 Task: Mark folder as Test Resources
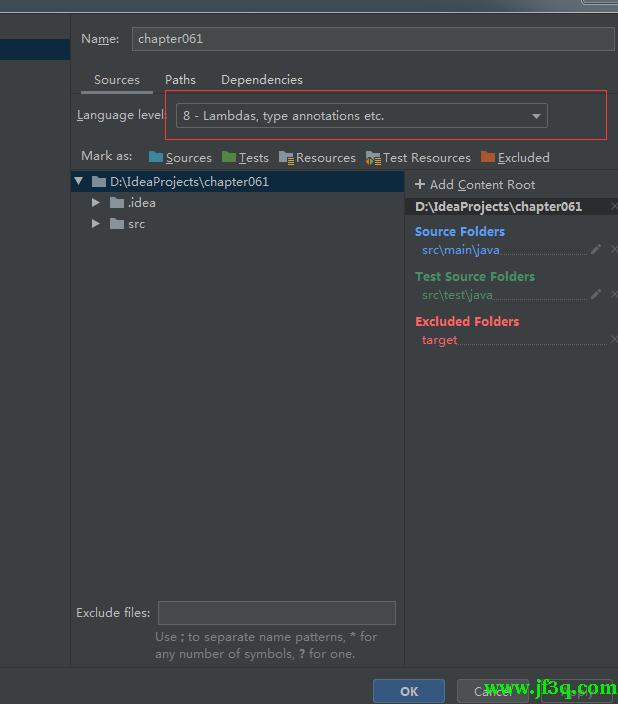(x=418, y=157)
